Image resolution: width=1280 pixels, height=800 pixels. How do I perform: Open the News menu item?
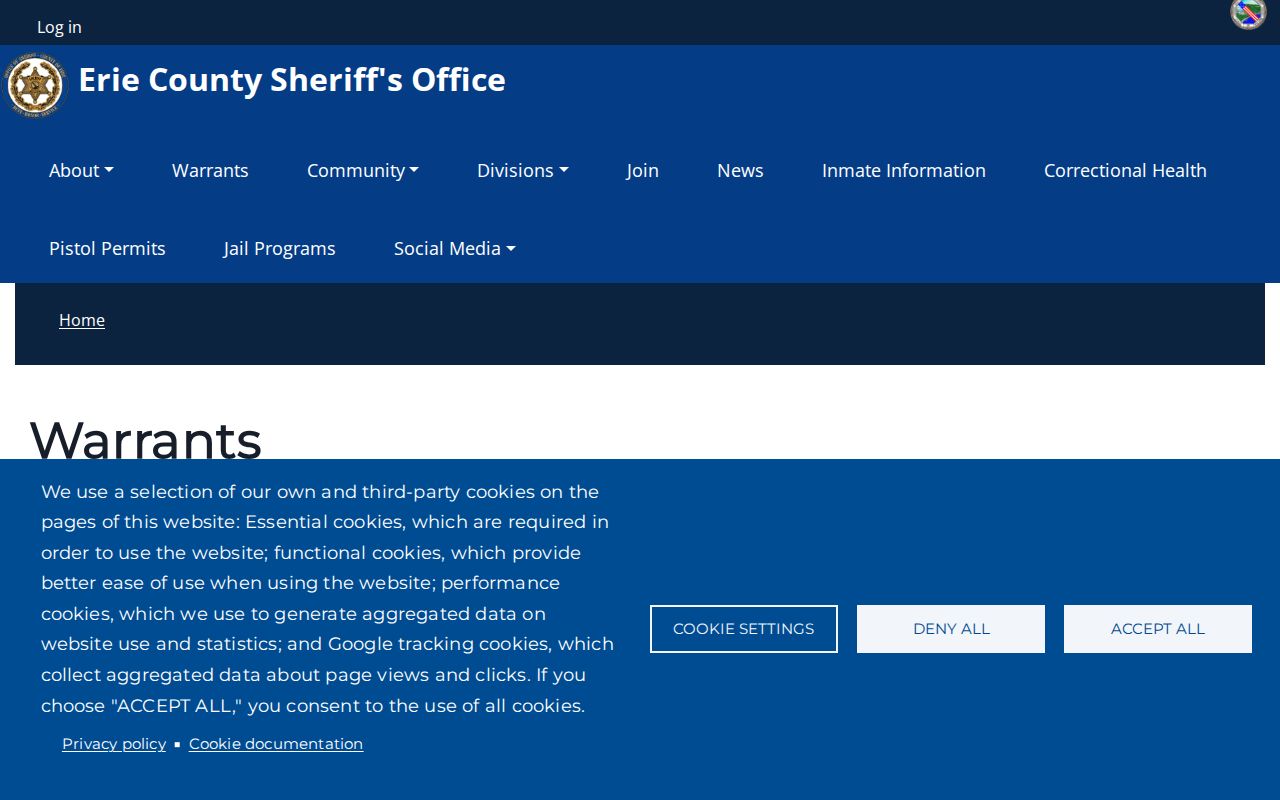coord(740,170)
